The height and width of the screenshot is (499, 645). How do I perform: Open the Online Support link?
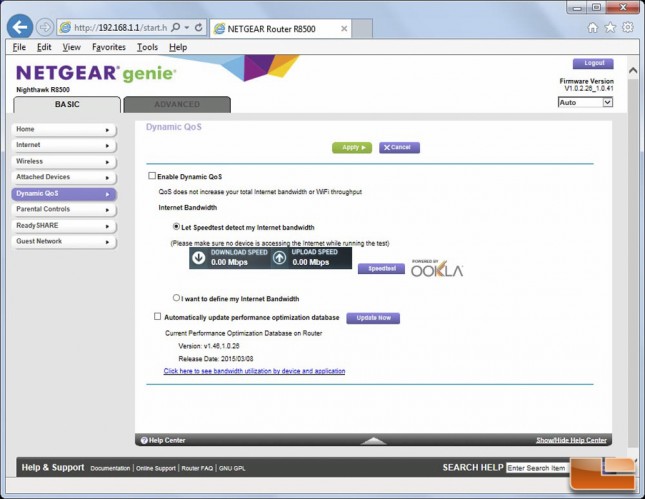point(156,468)
